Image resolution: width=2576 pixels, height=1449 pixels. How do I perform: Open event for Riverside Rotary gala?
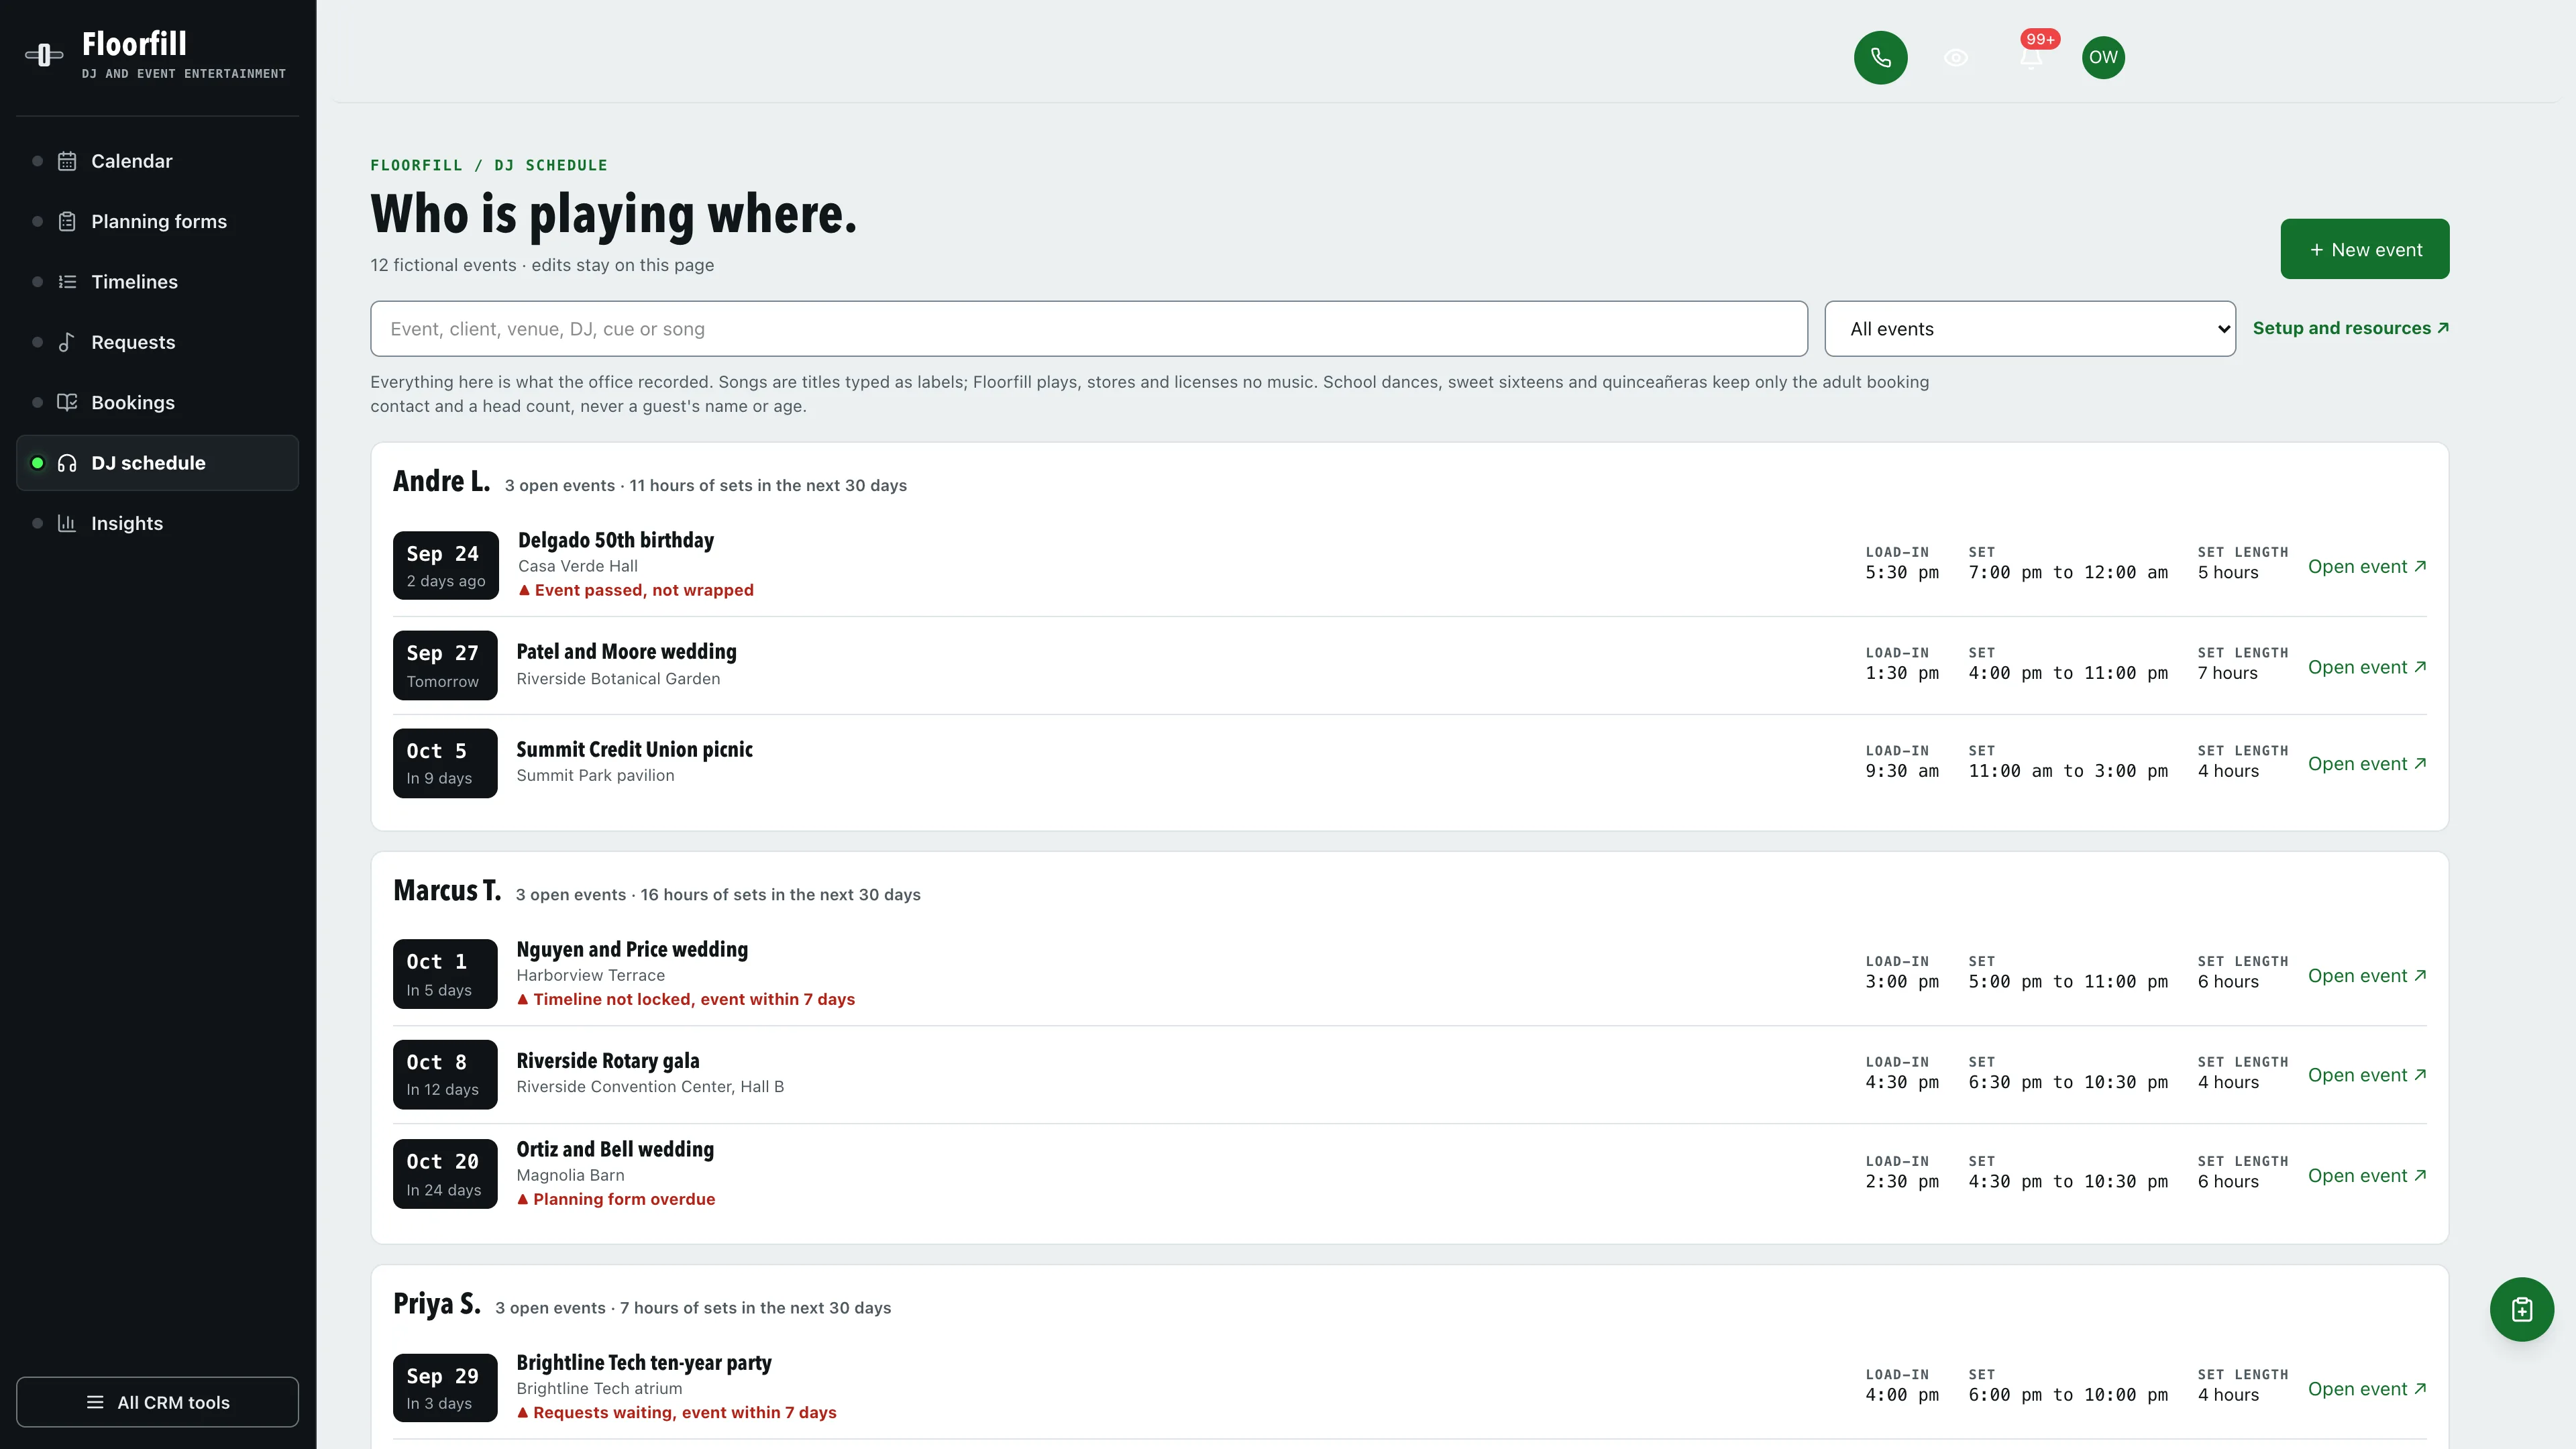(2366, 1075)
